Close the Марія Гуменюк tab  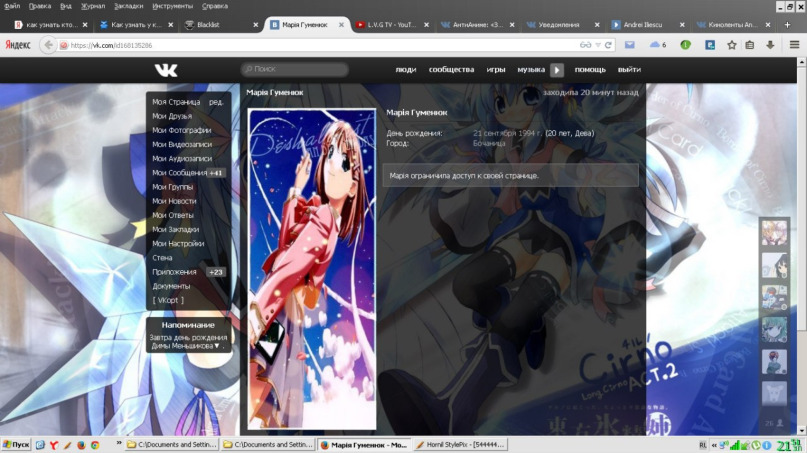coord(341,25)
